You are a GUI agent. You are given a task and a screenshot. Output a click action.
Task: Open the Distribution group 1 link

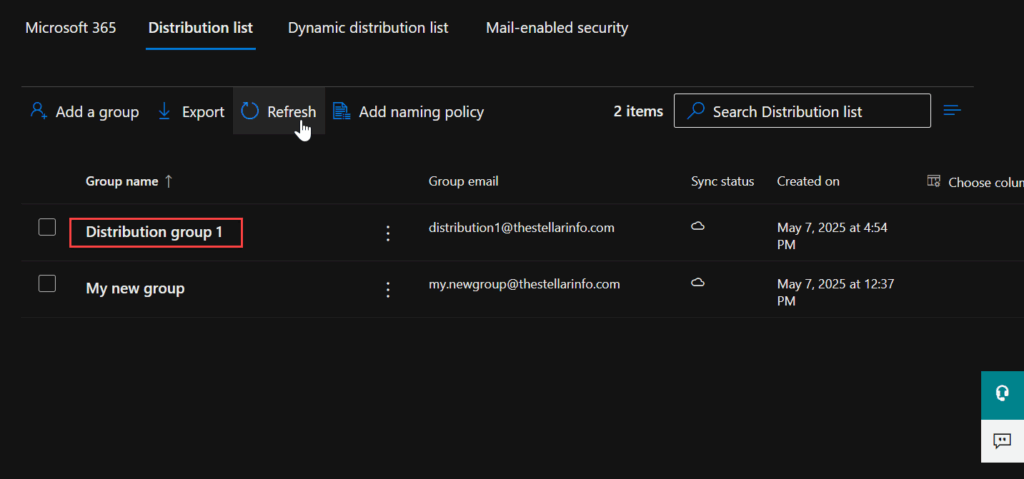pyautogui.click(x=154, y=232)
